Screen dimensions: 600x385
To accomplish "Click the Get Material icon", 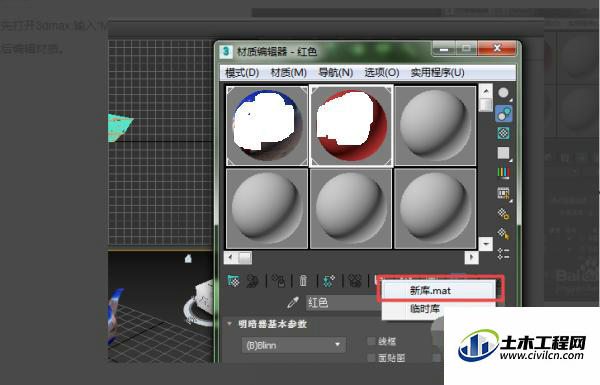I will 232,281.
